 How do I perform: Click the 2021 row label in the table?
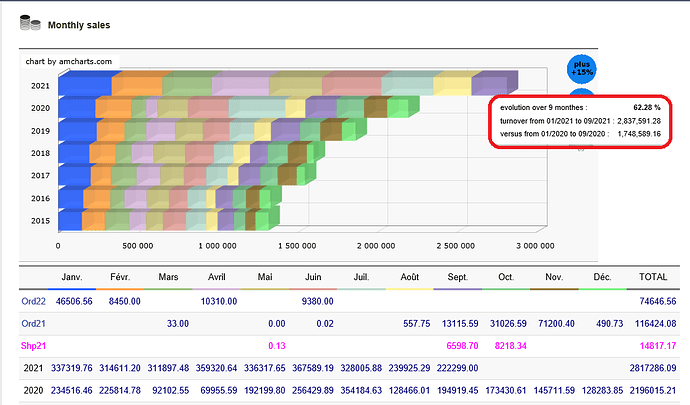pos(33,368)
